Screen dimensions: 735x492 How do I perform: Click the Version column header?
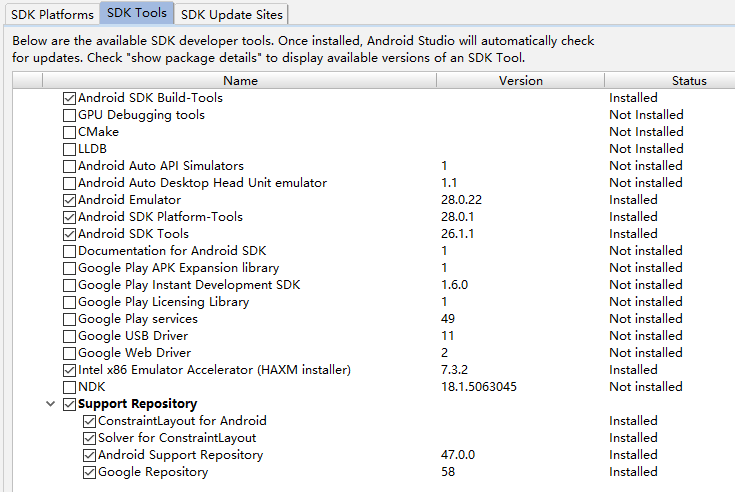tap(520, 81)
